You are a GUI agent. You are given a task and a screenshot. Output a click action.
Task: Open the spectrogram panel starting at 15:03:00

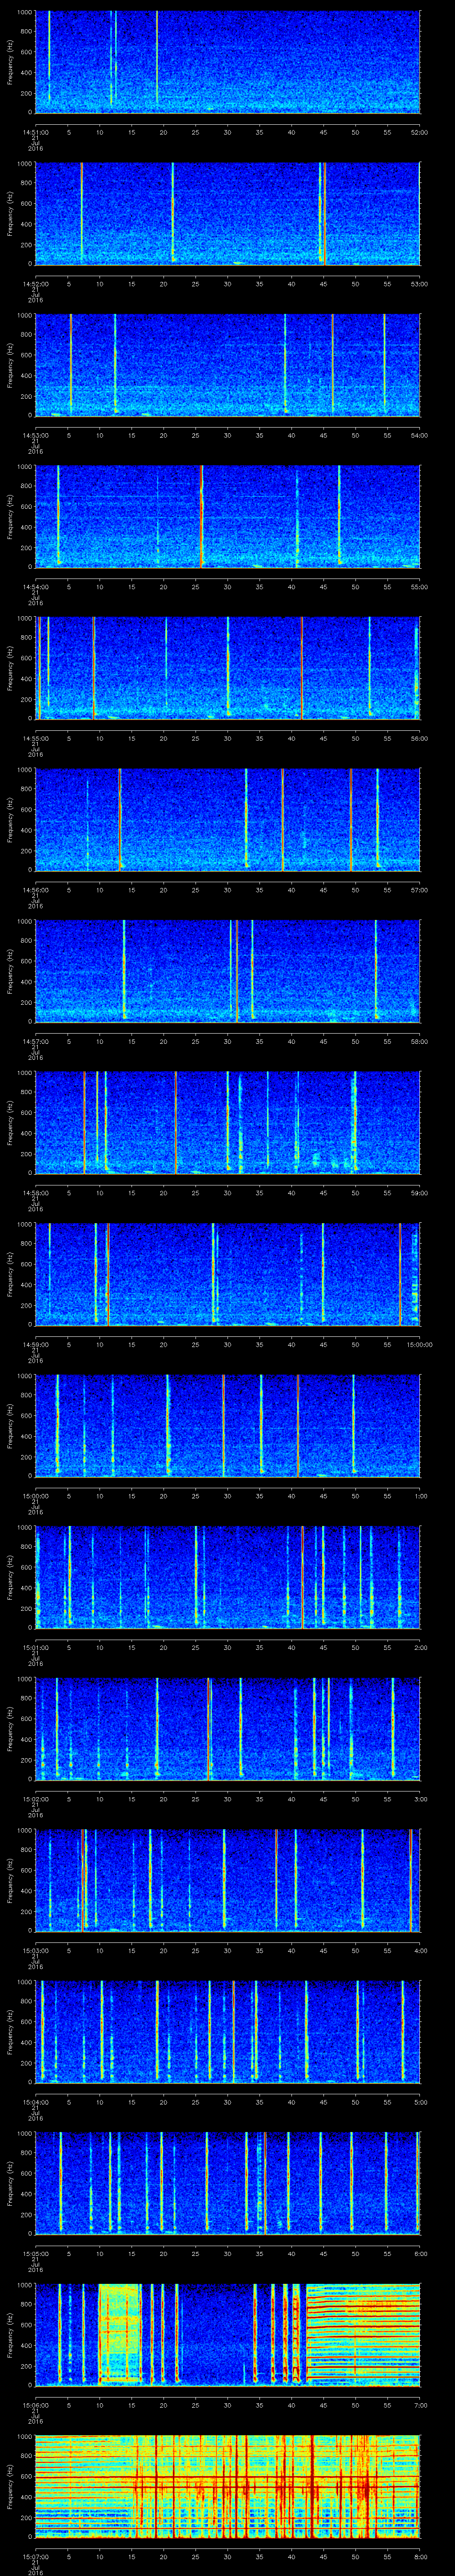point(228,1880)
